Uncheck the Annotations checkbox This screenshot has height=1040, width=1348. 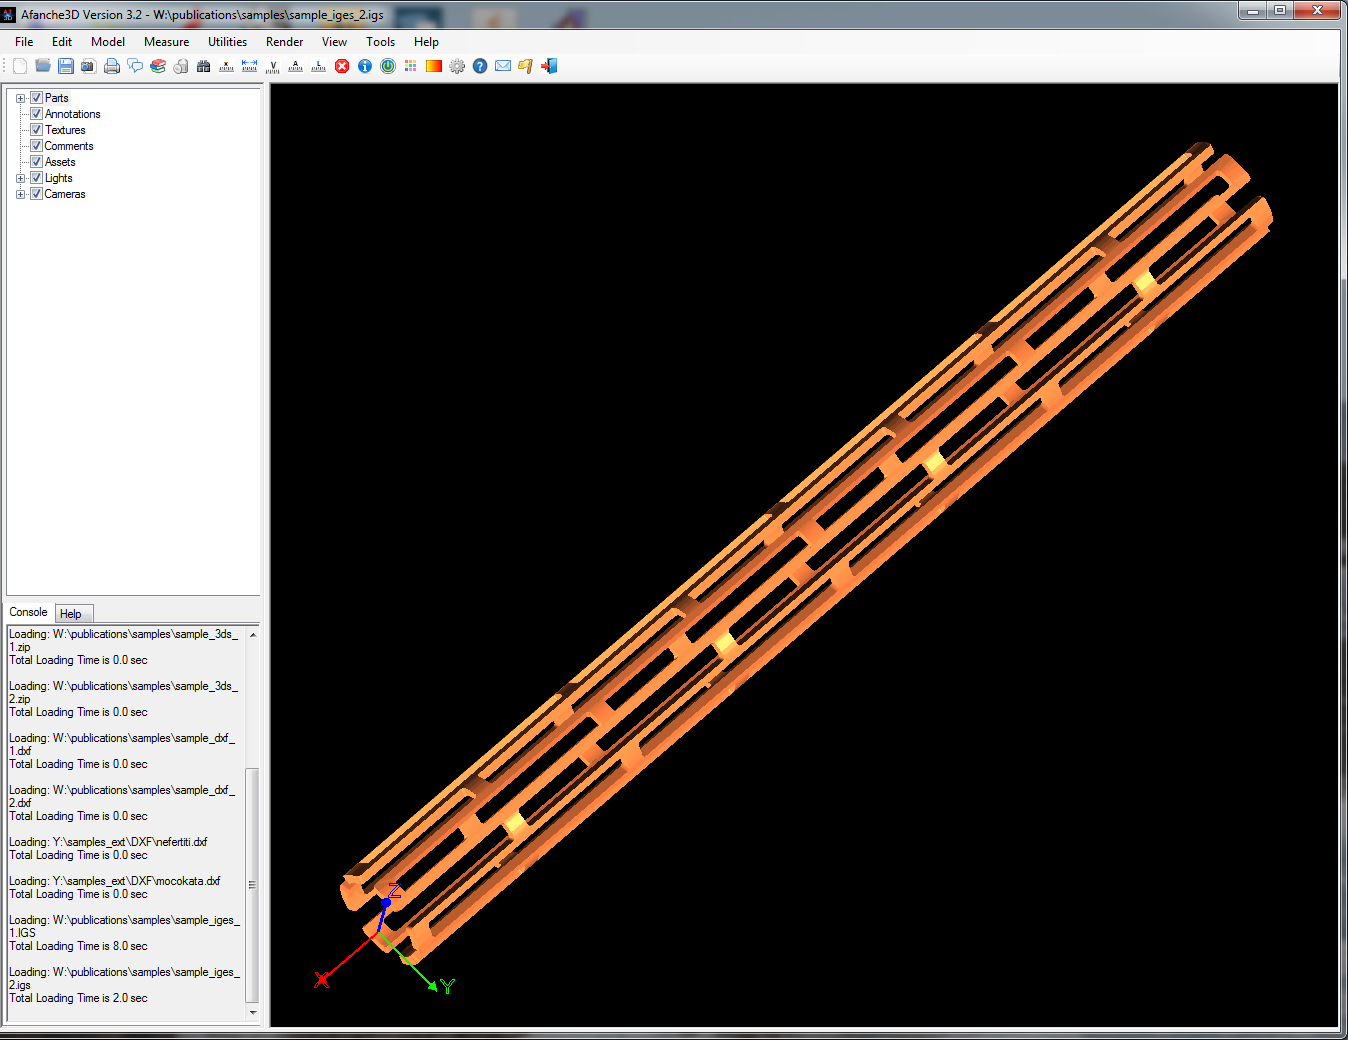click(36, 114)
